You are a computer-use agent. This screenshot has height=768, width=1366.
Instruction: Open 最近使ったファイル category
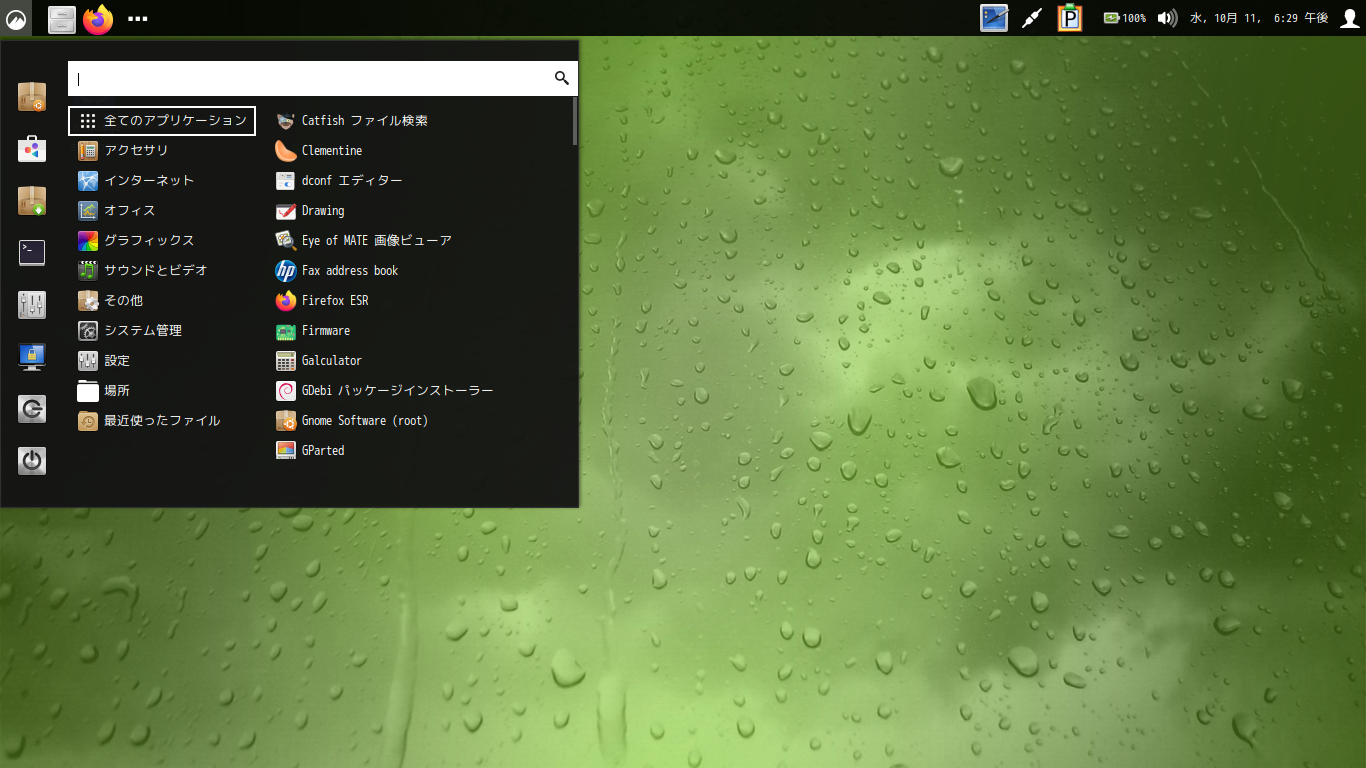coord(162,420)
